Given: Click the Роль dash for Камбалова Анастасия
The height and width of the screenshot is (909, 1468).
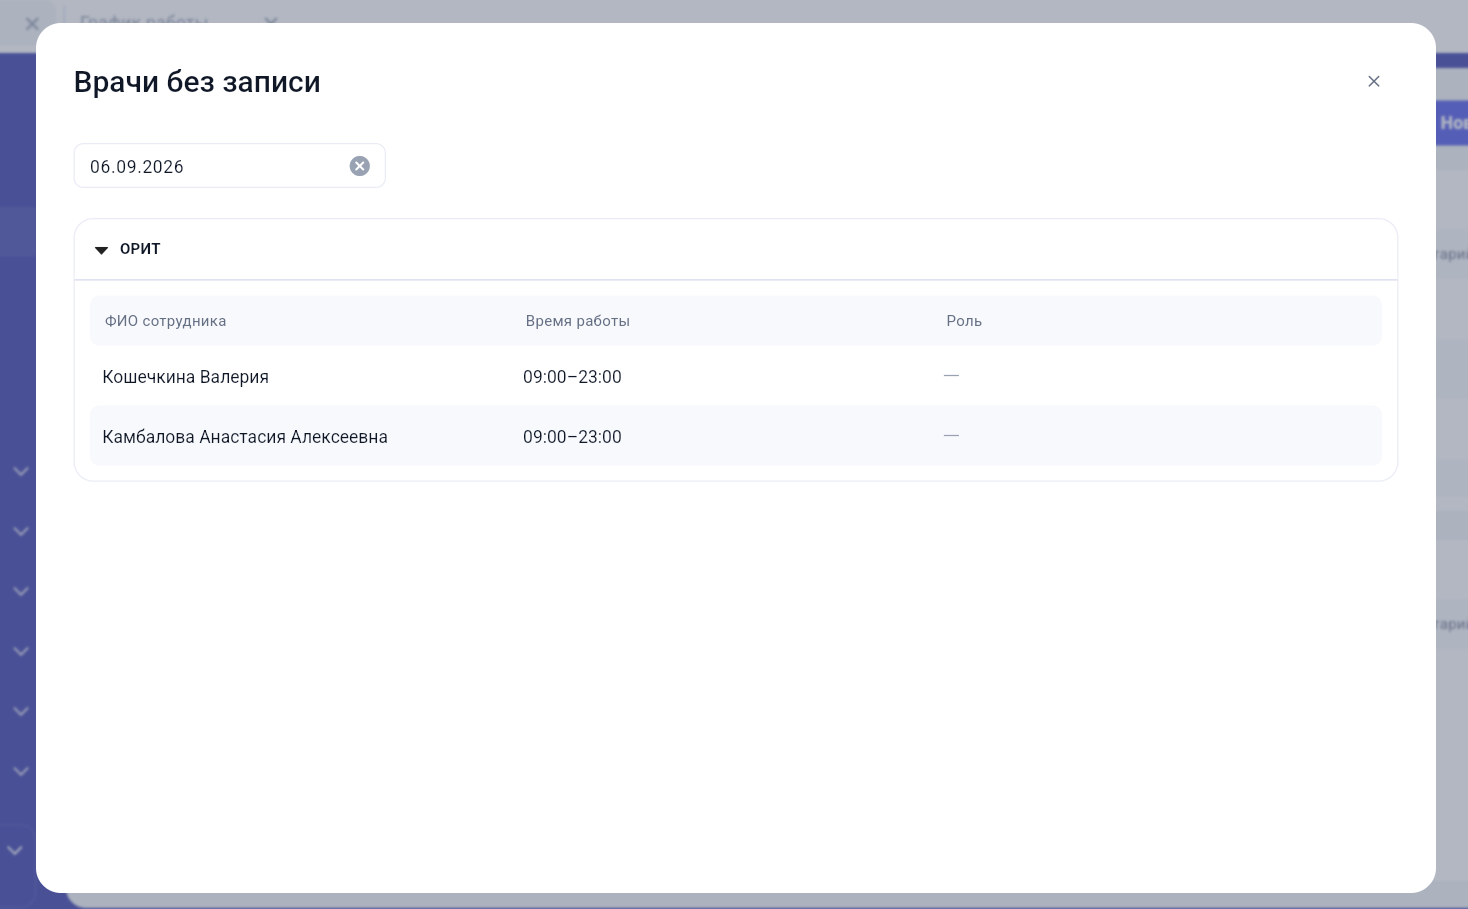Looking at the screenshot, I should tap(951, 435).
